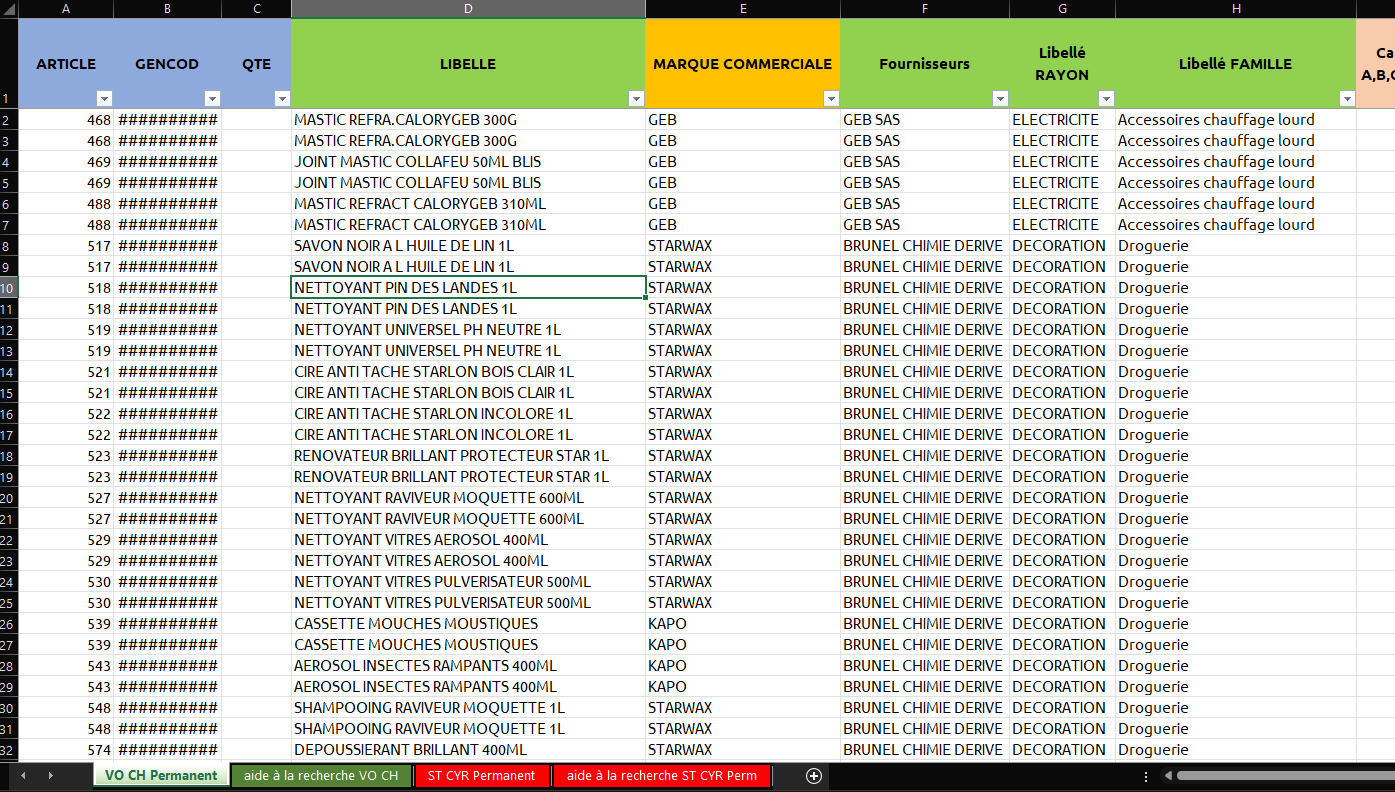Select column H header

(1236, 9)
